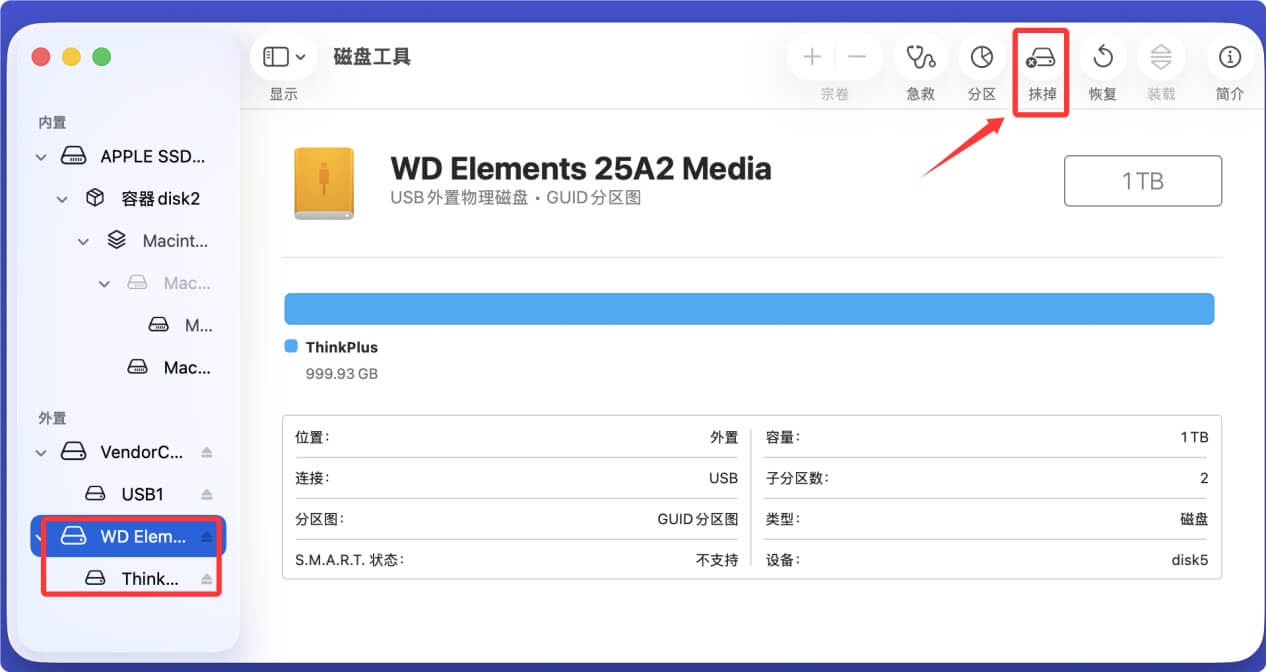Click the 装载 (Mount) toolbar icon

[1160, 57]
